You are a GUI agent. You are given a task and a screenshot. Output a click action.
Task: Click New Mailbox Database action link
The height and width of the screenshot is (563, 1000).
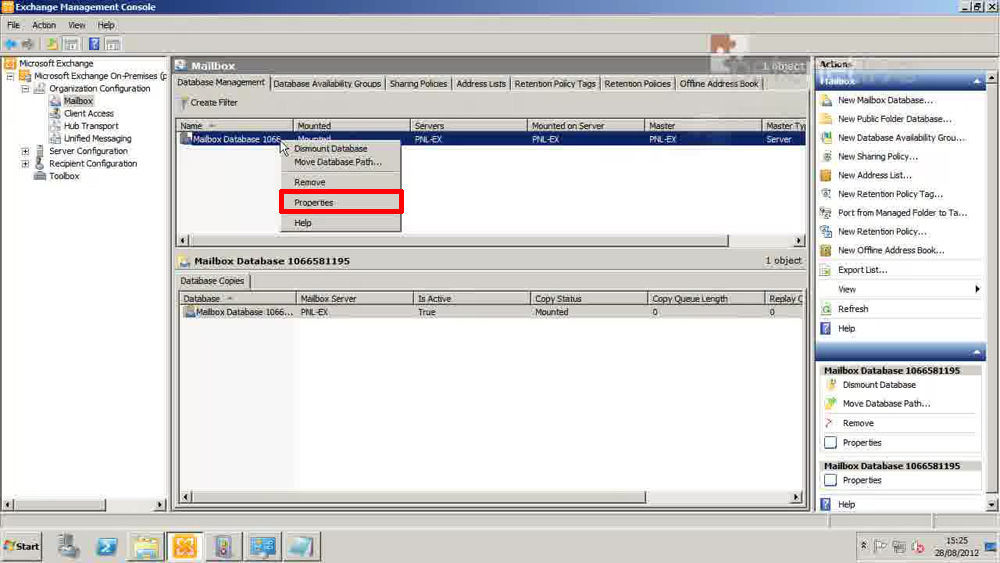point(885,100)
